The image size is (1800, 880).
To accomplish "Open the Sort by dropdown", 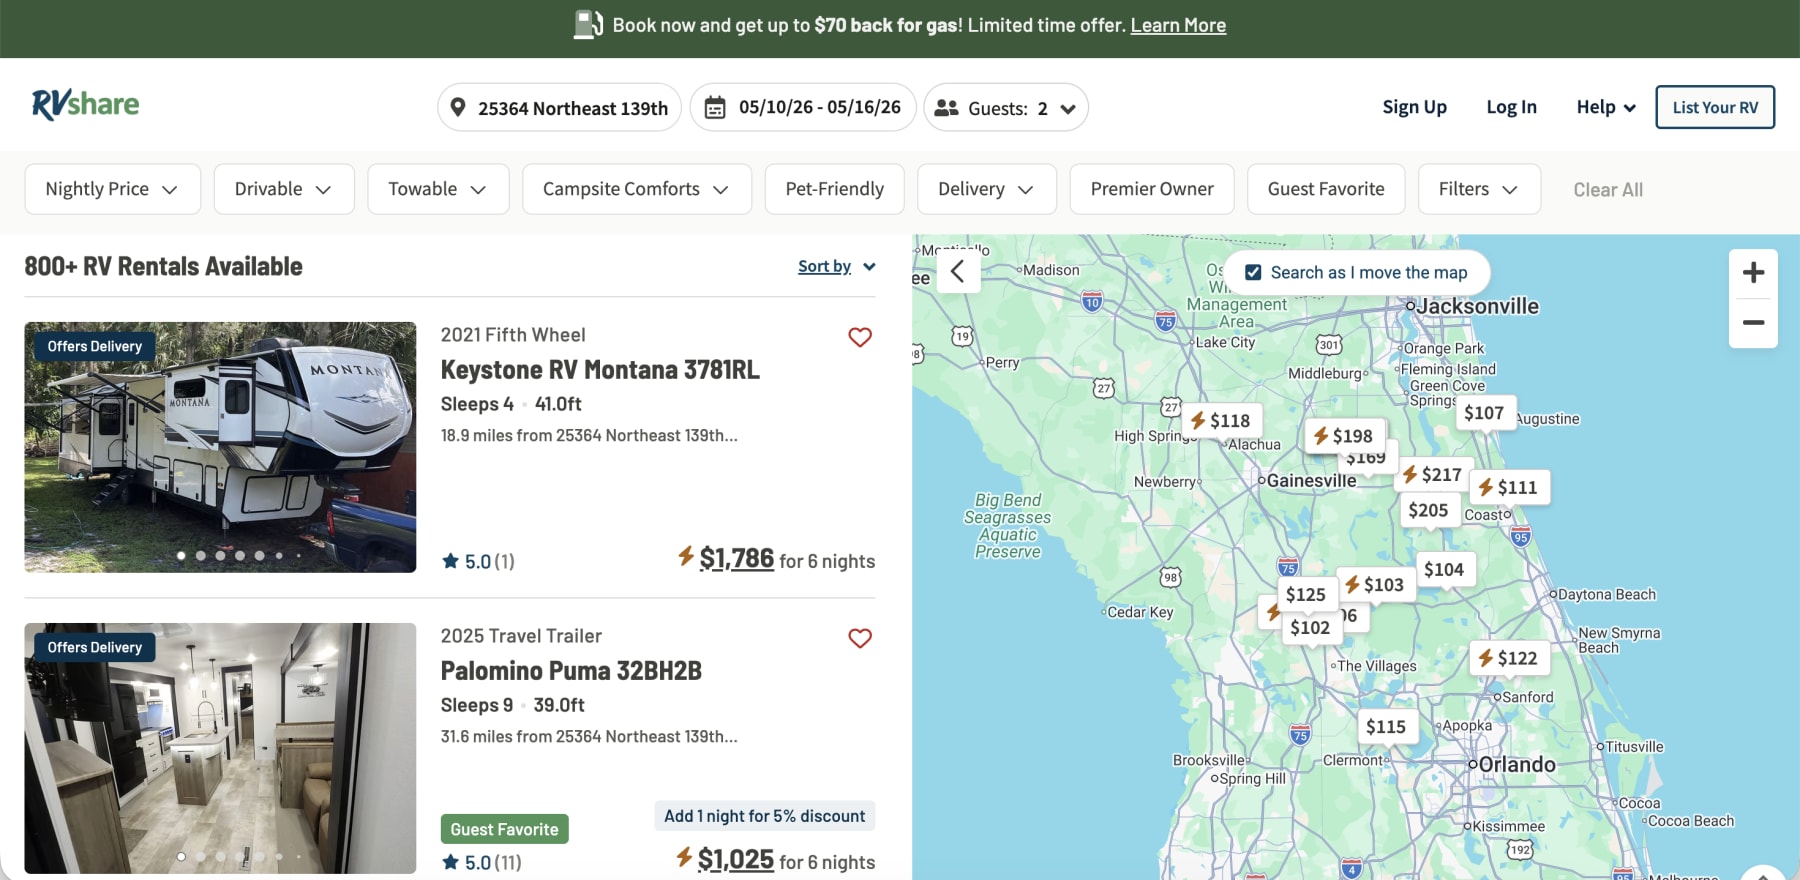I will (837, 266).
